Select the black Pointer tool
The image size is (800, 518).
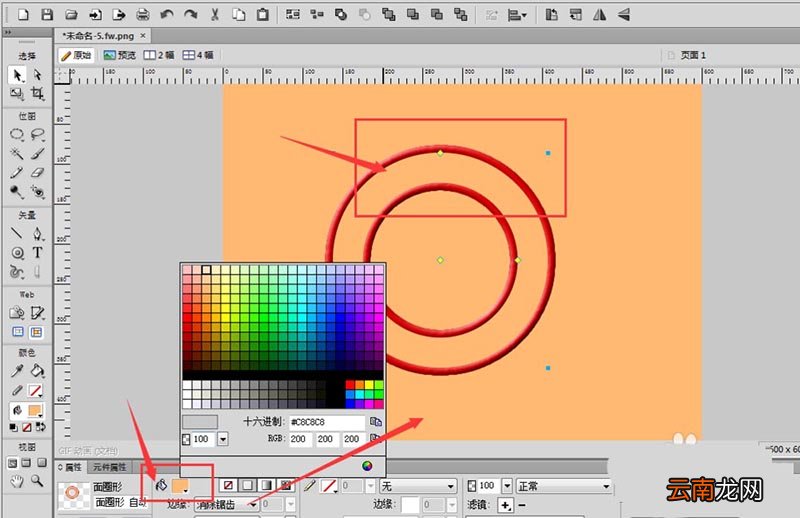coord(17,75)
